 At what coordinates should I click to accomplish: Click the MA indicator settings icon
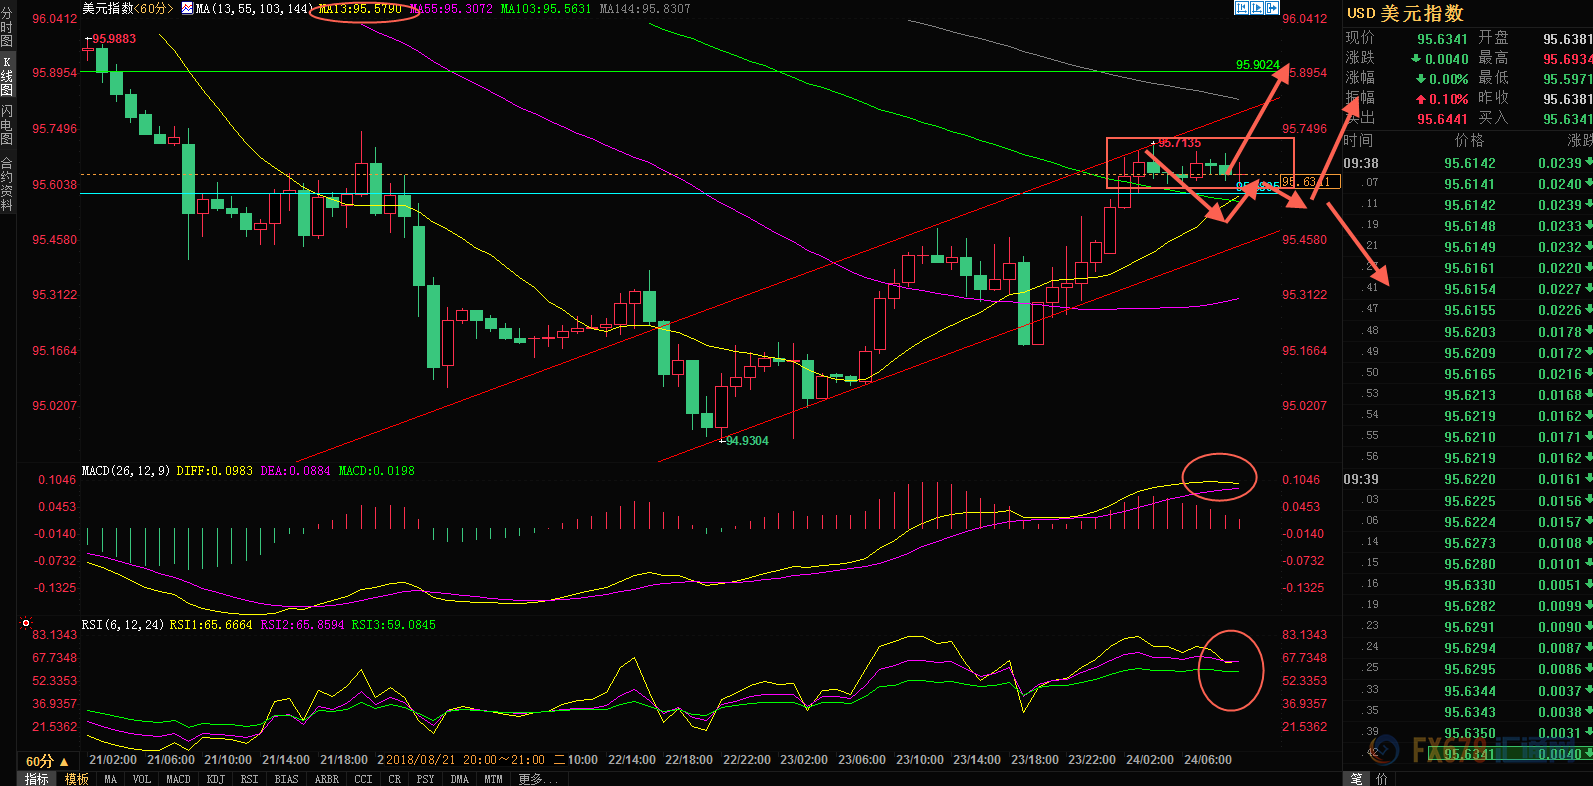point(187,8)
